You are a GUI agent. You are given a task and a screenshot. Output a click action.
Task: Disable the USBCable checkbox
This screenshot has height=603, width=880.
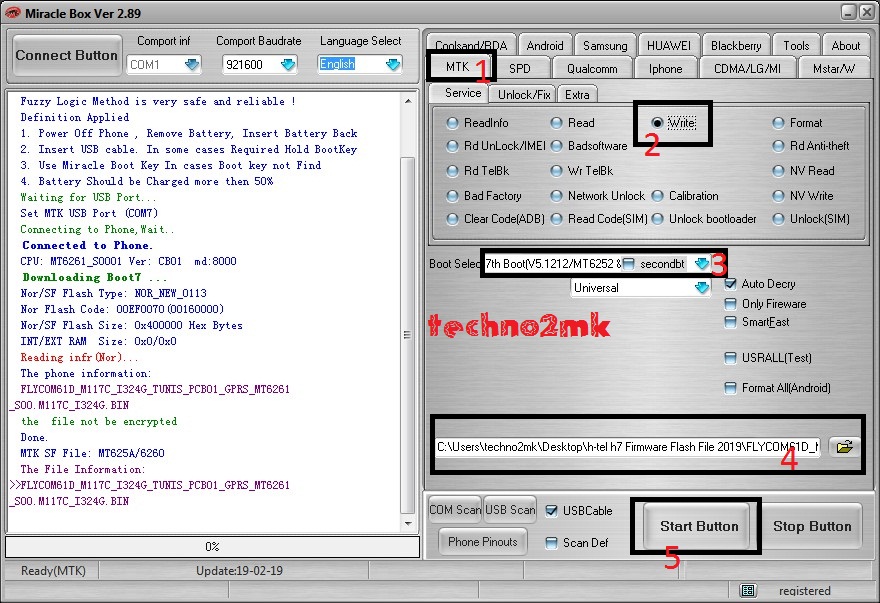553,511
